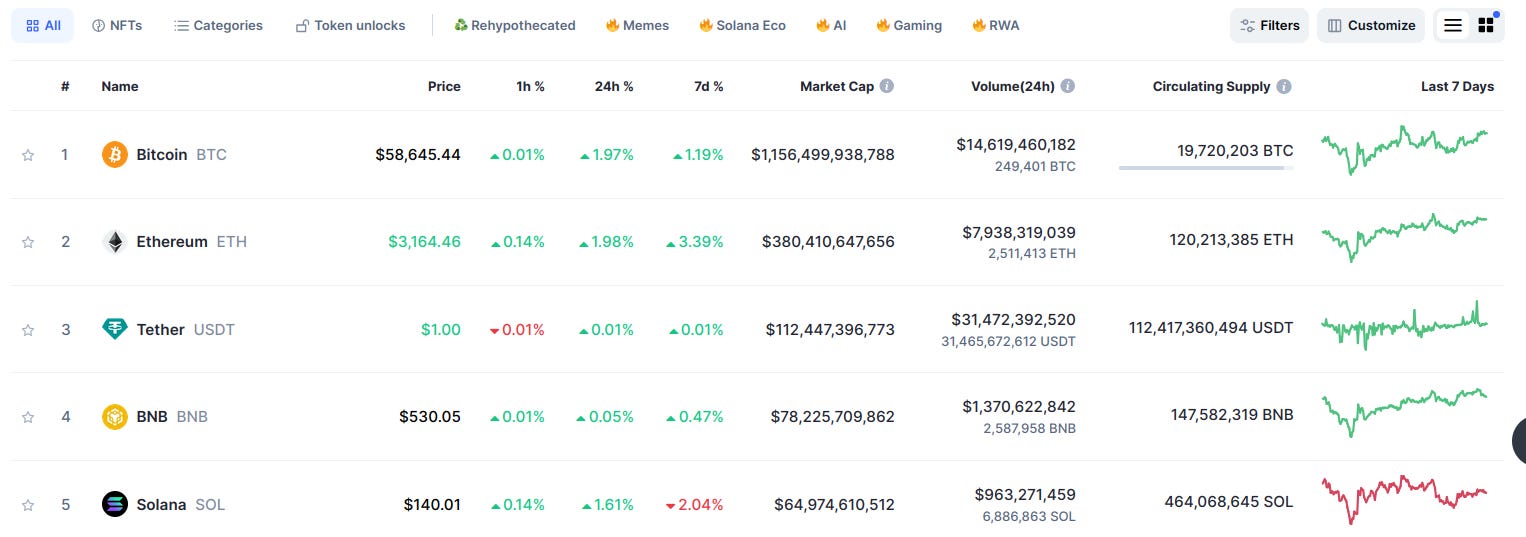This screenshot has width=1526, height=537.
Task: Star Tether to add to watchlist
Action: [x=28, y=330]
